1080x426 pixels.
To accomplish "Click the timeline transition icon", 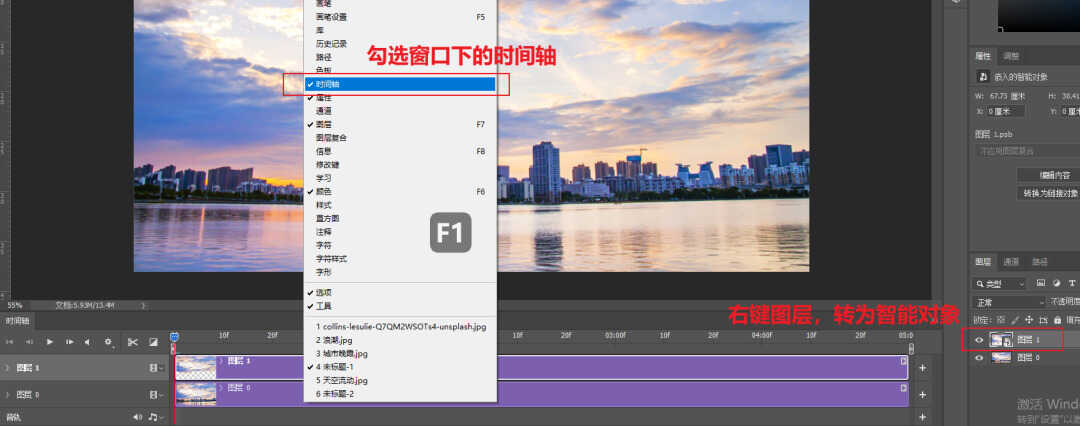I will 153,342.
